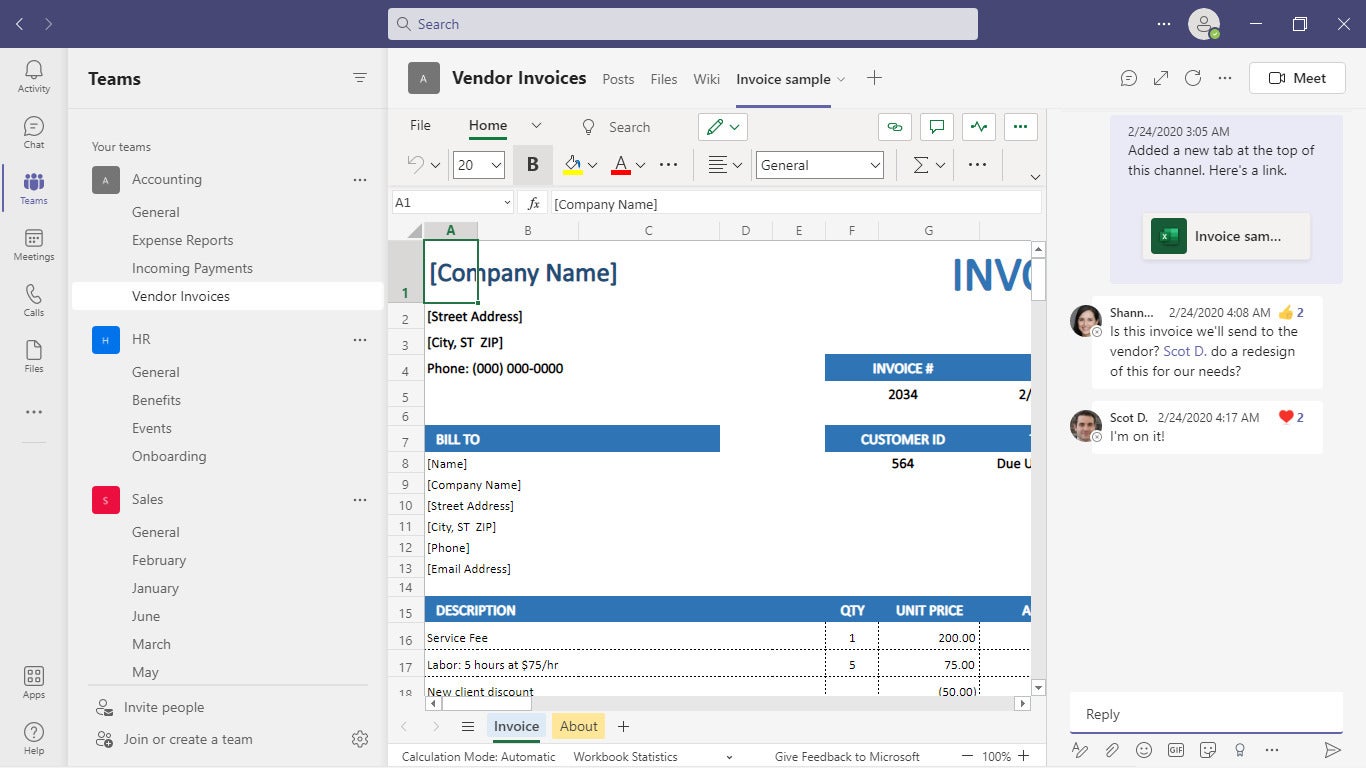Click Excel Undo button
This screenshot has width=1366, height=768.
click(416, 165)
